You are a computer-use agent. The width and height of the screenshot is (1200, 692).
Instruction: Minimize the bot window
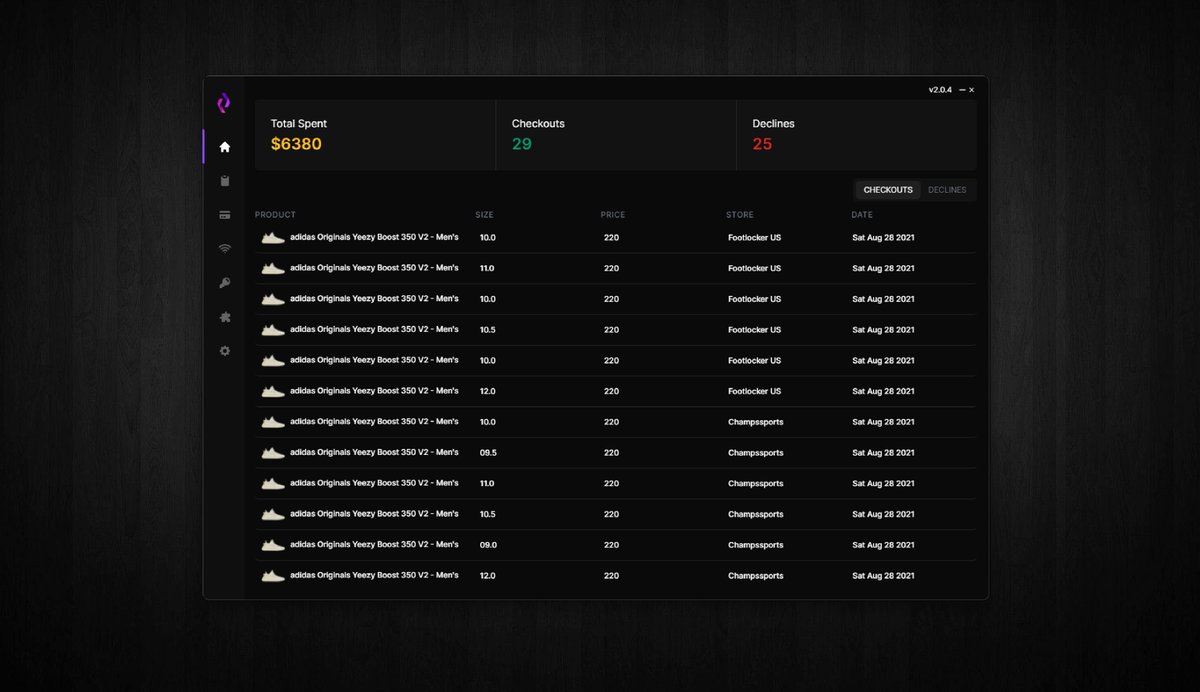point(962,90)
